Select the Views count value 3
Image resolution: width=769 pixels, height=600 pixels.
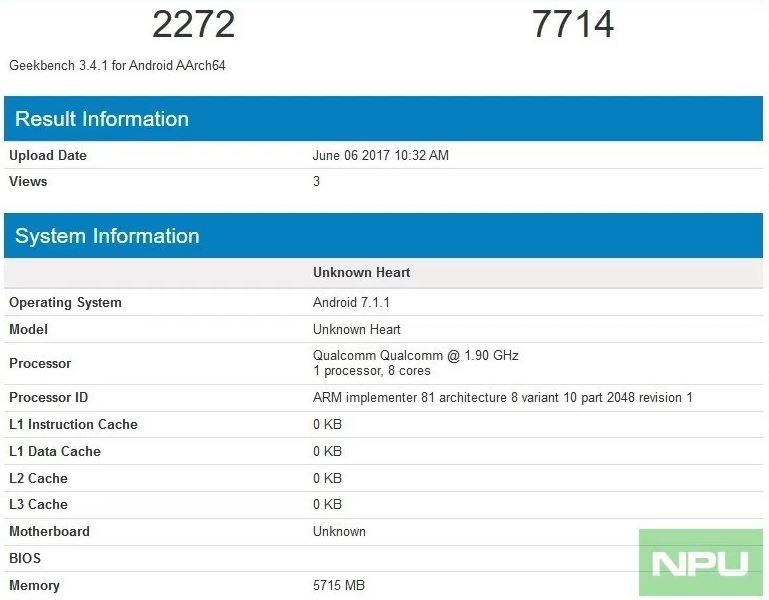(316, 182)
